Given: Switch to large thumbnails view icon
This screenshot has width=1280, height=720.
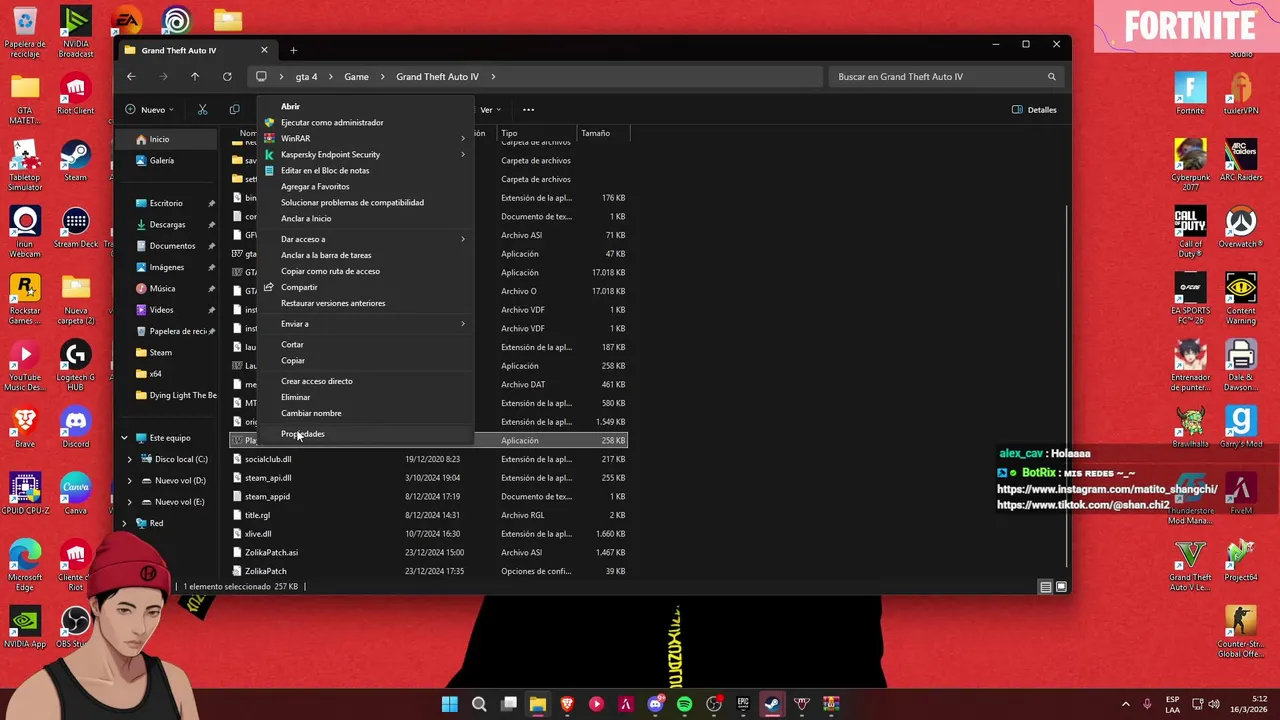Looking at the screenshot, I should pos(1061,587).
